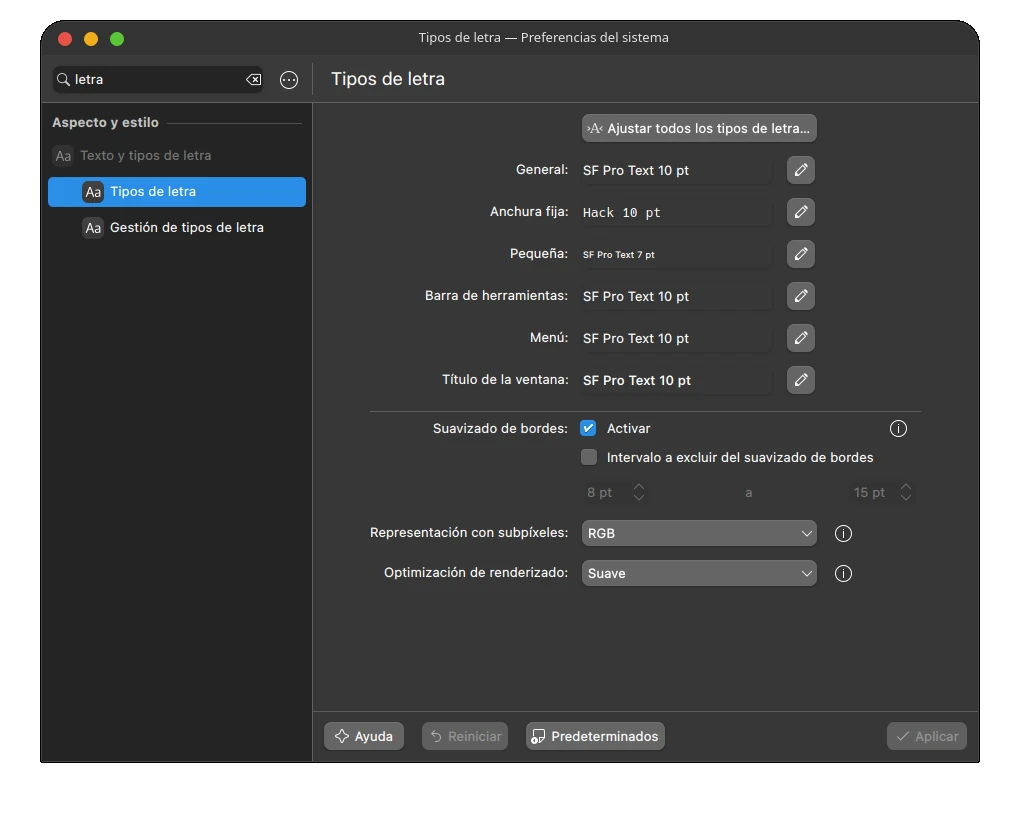The width and height of the screenshot is (1020, 821).
Task: Edit the Título de la ventana font
Action: [x=800, y=380]
